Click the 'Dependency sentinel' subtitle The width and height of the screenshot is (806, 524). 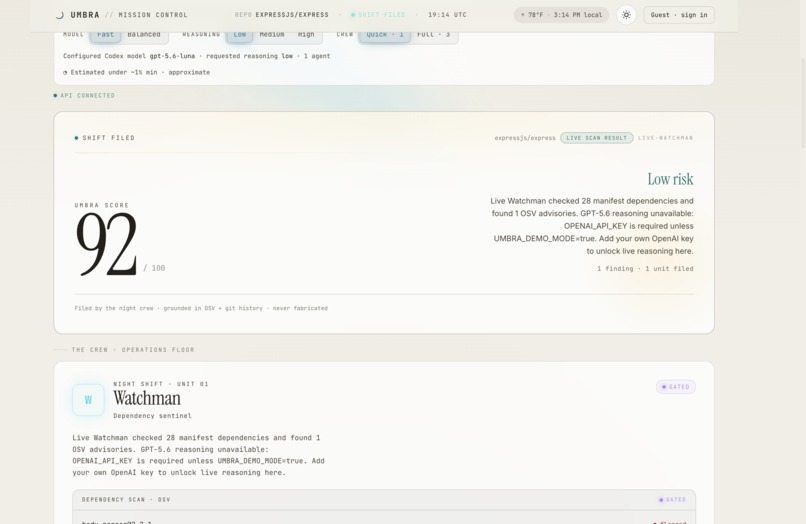coord(152,415)
